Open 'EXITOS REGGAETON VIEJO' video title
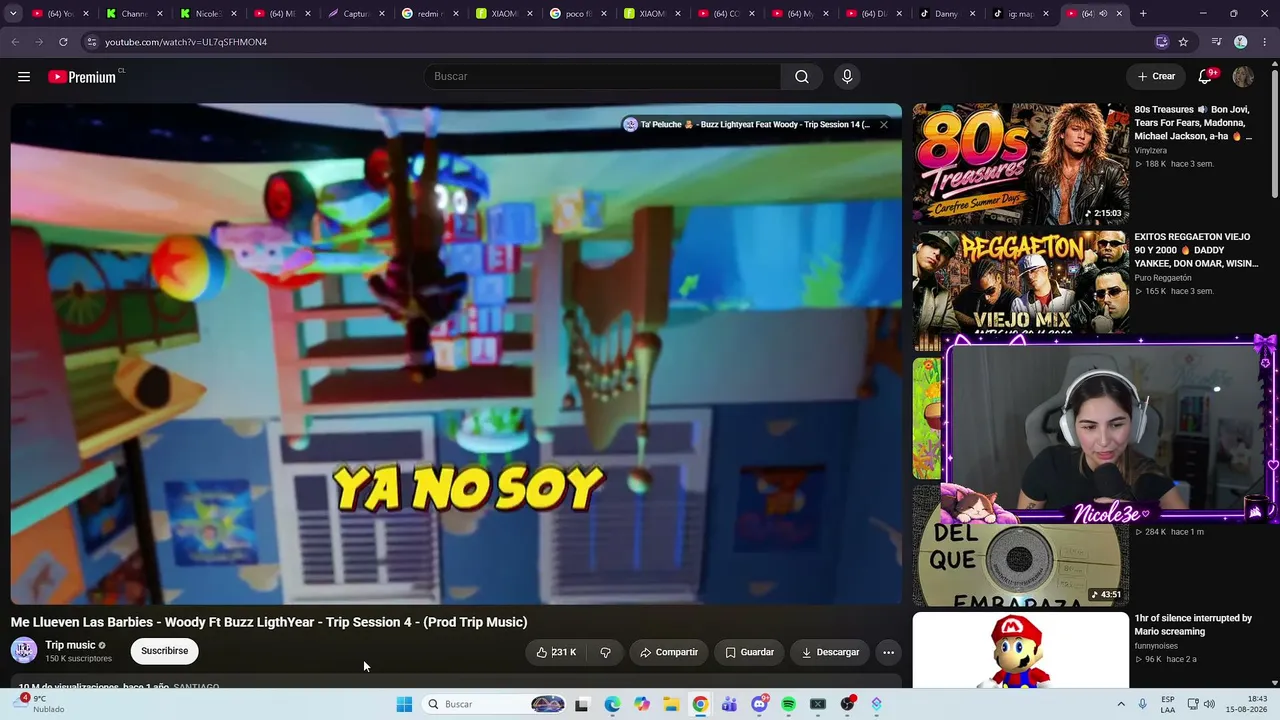This screenshot has height=720, width=1280. (1196, 250)
